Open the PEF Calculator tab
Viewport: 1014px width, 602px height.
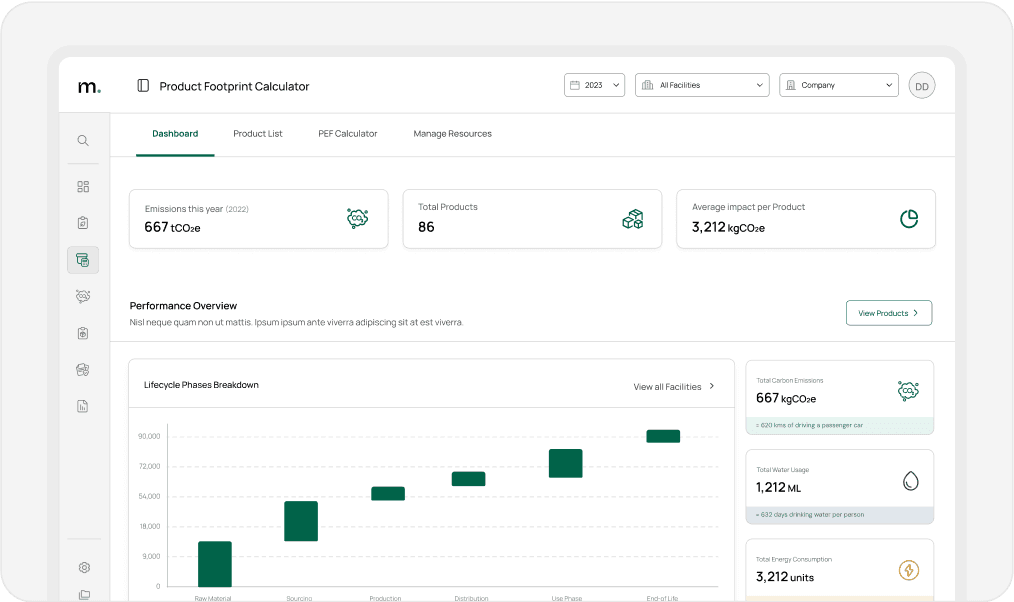[x=347, y=134]
